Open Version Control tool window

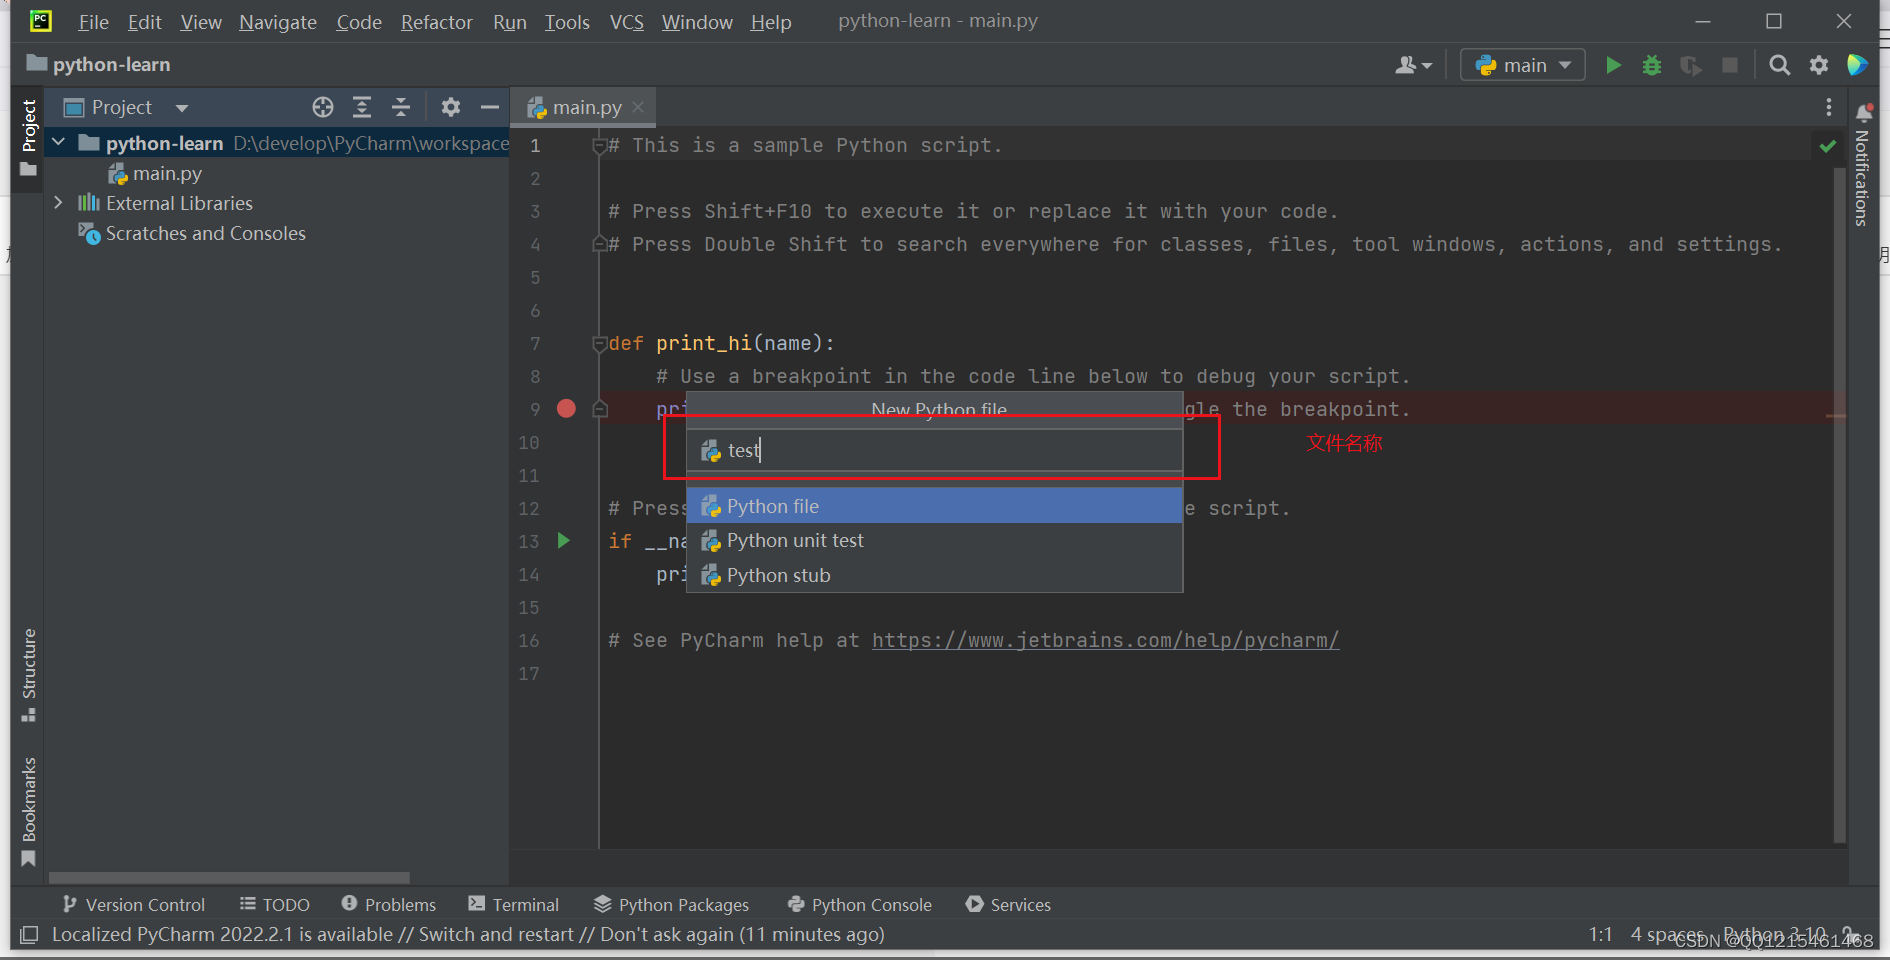click(x=134, y=904)
